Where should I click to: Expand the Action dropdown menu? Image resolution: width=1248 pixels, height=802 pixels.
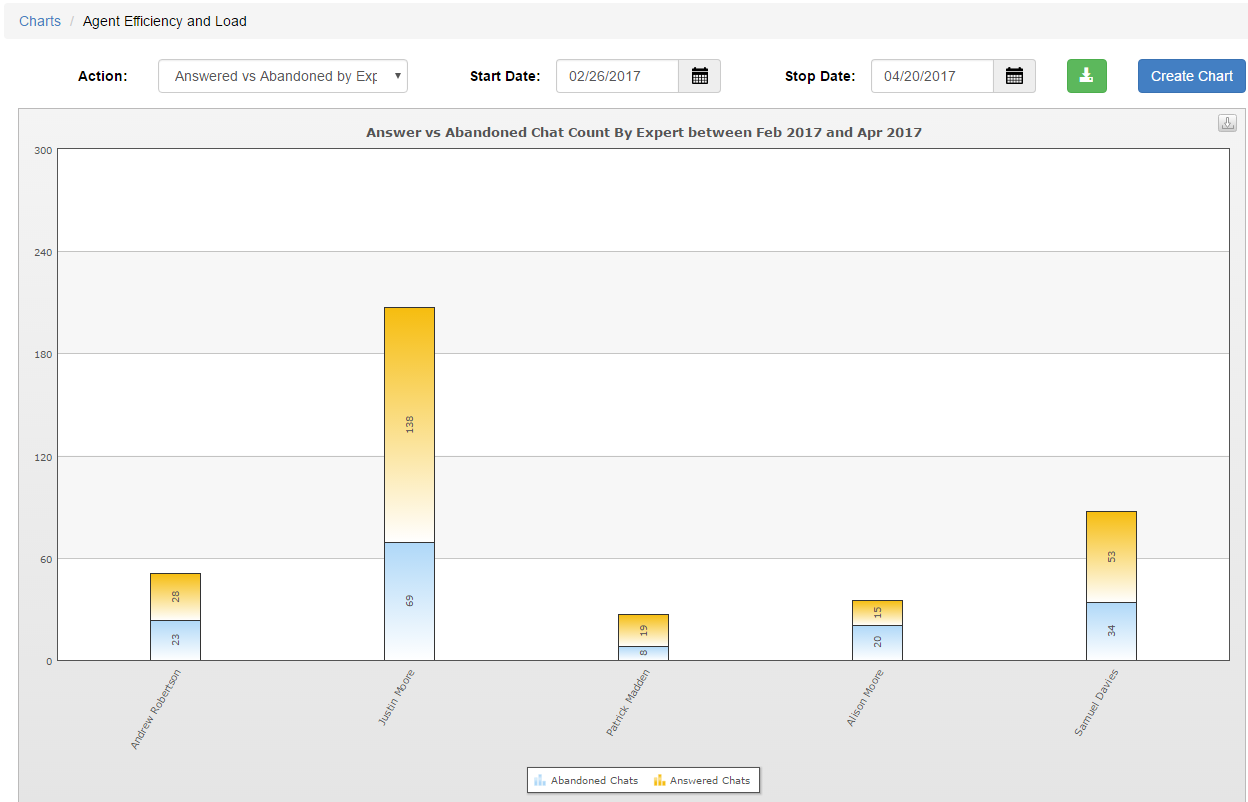click(x=283, y=76)
